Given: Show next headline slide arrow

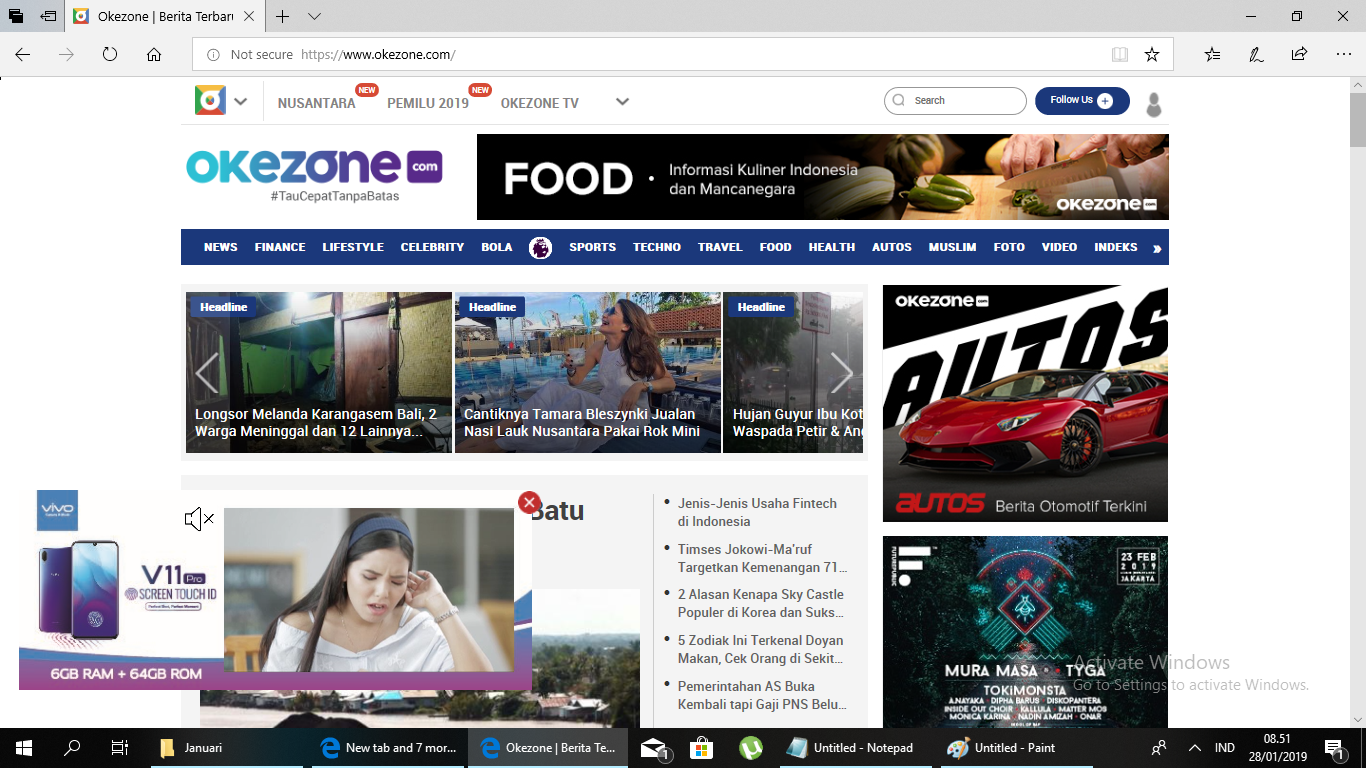Looking at the screenshot, I should (x=841, y=373).
